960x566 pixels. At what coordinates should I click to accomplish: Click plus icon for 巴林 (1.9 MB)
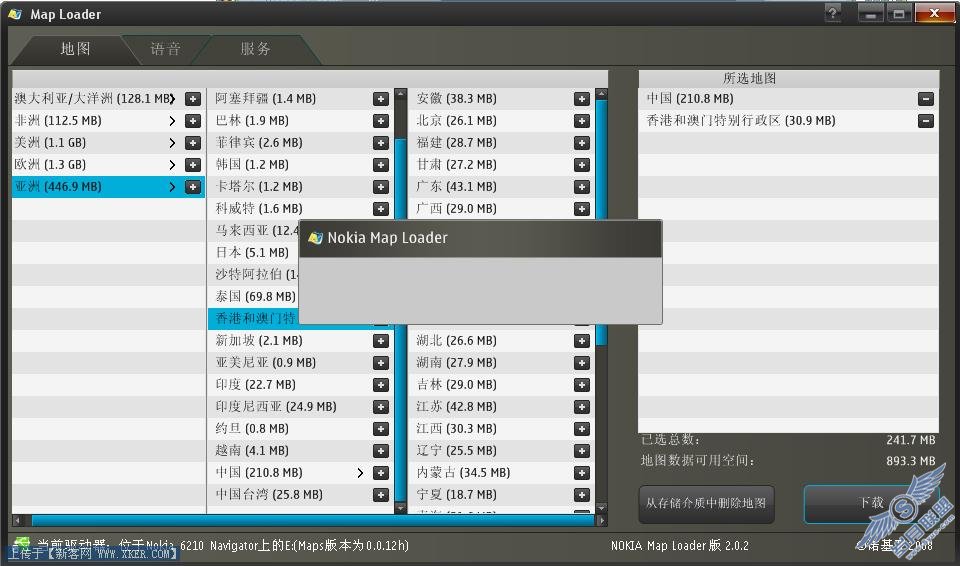pos(381,121)
